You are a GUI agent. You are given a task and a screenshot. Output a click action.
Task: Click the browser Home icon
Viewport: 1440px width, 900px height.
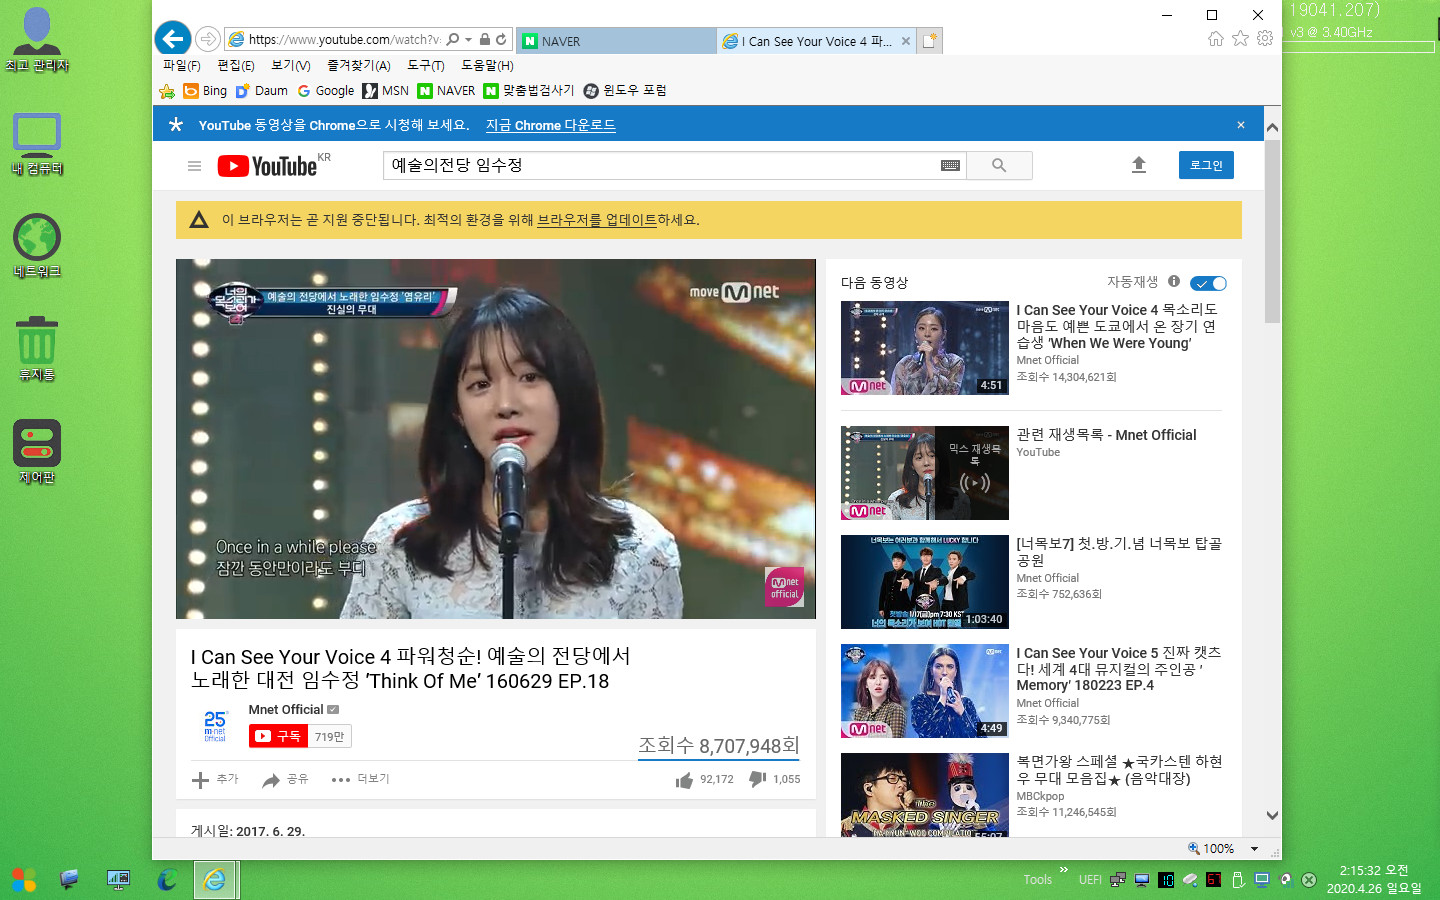click(1216, 38)
